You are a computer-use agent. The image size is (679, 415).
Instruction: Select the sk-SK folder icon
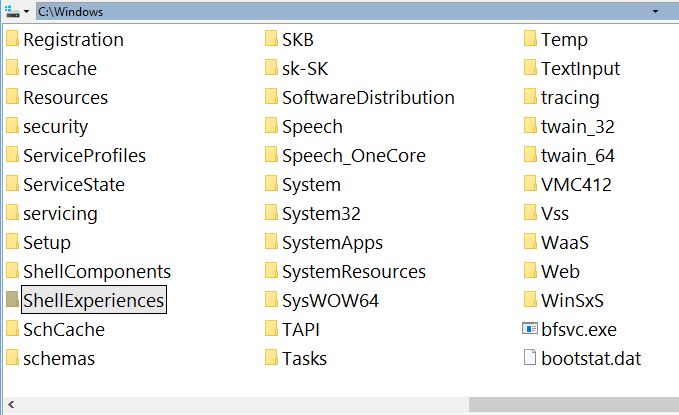271,68
